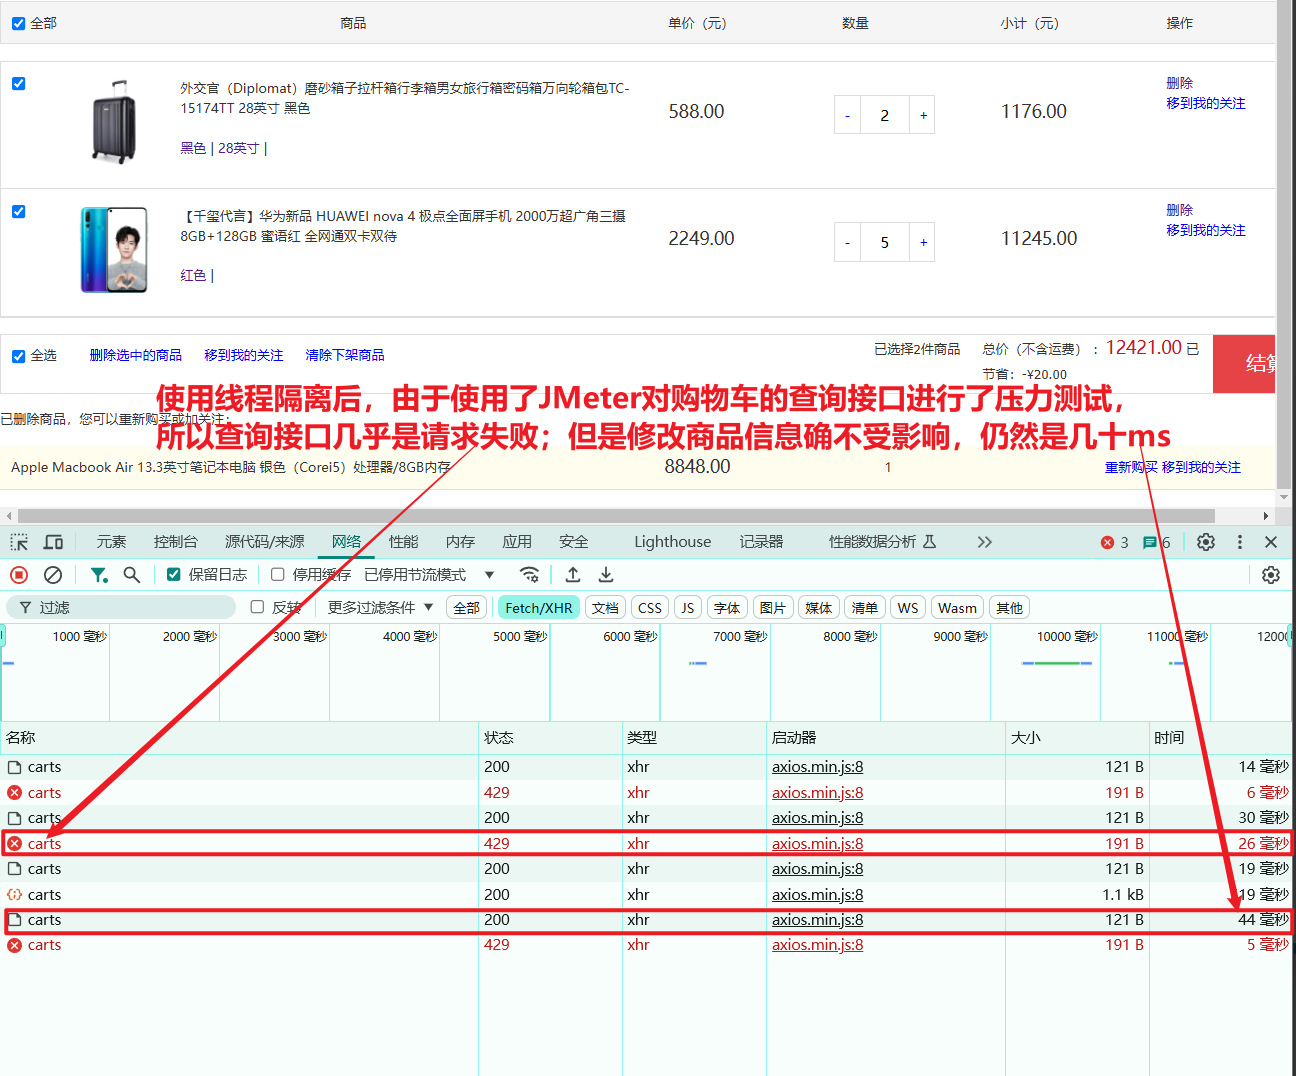The image size is (1296, 1076).
Task: Click the import HAR upload icon
Action: pos(572,575)
